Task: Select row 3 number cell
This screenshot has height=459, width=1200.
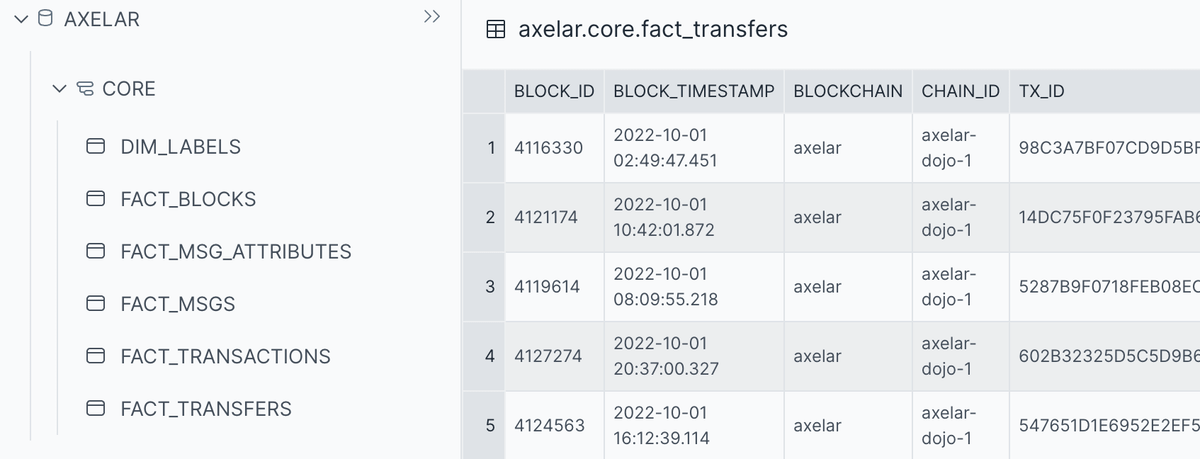Action: click(x=490, y=287)
